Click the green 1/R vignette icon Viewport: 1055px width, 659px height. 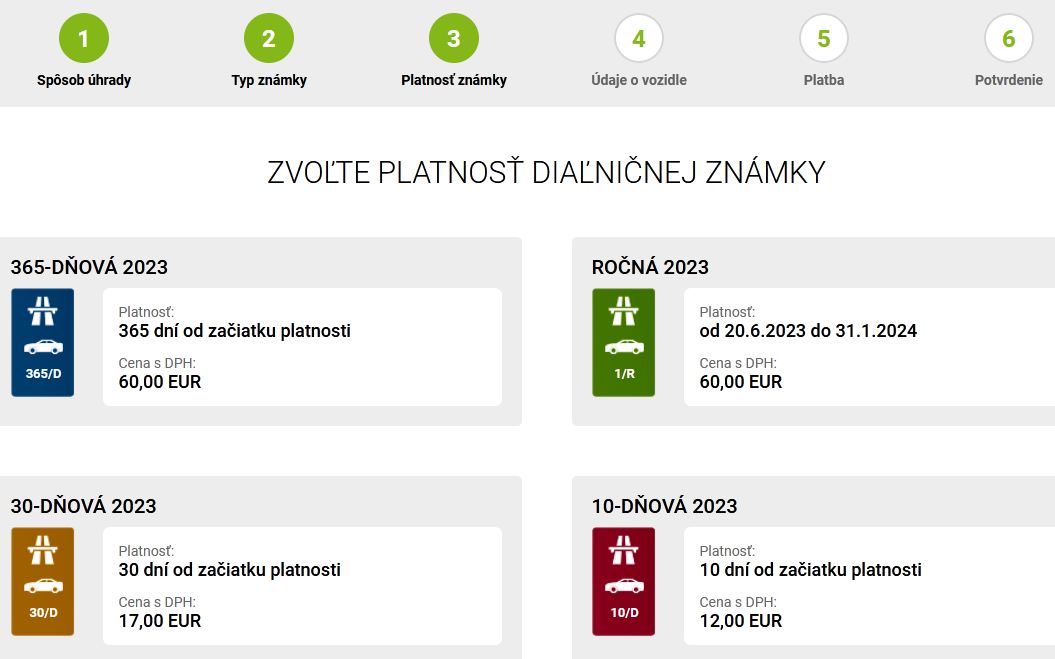623,342
